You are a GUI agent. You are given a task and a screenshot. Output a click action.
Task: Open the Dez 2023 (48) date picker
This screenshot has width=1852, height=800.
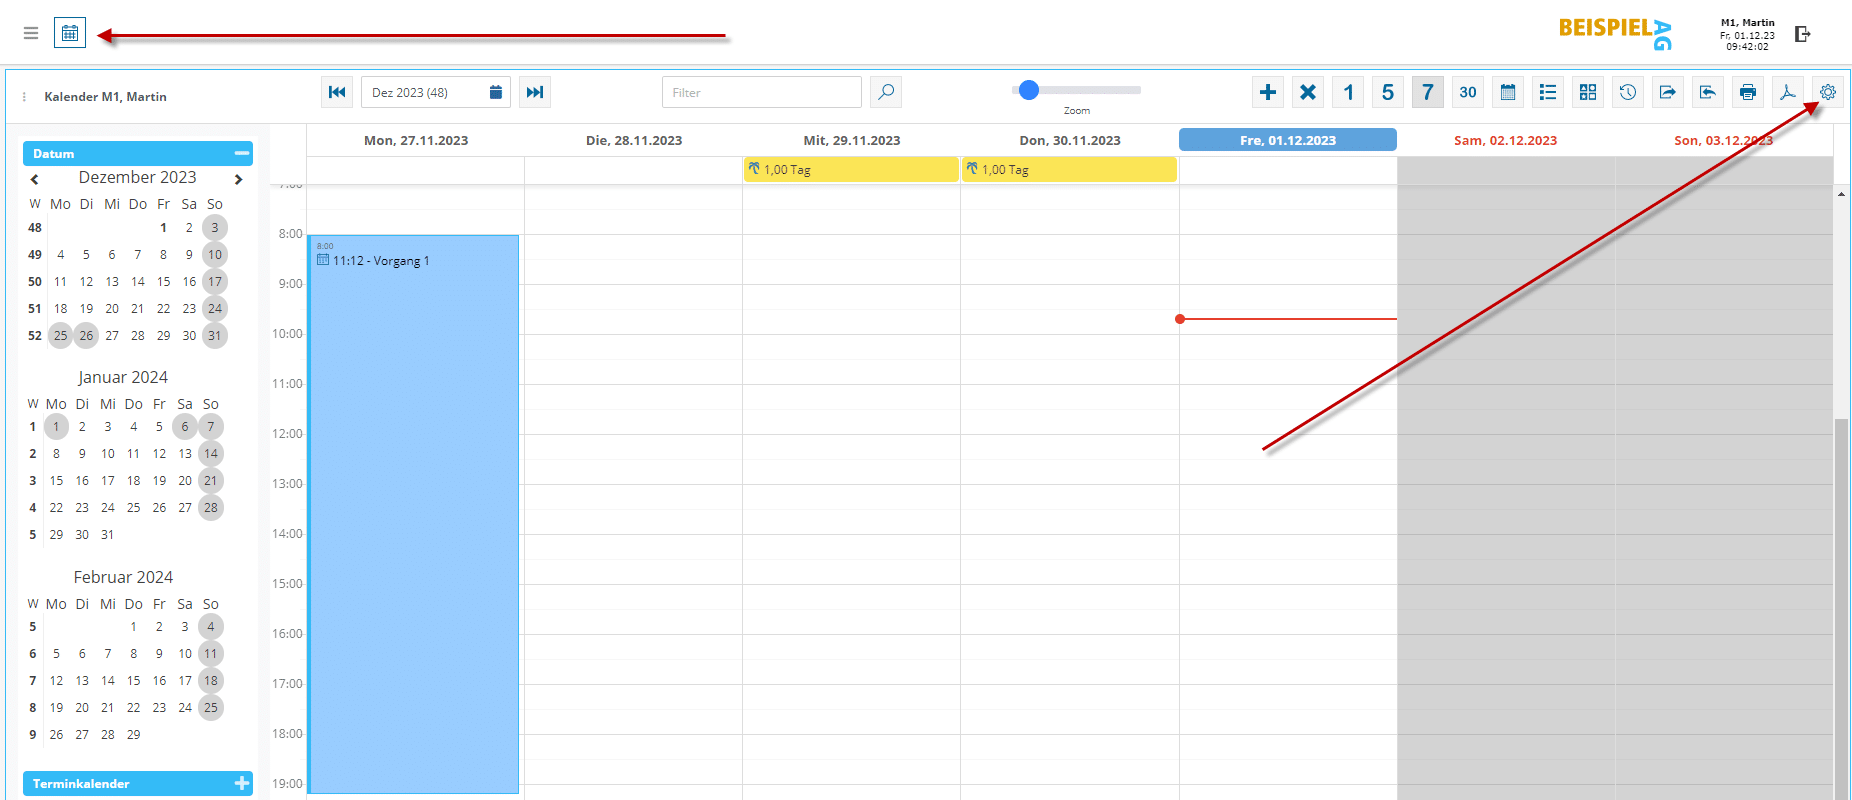[x=495, y=92]
